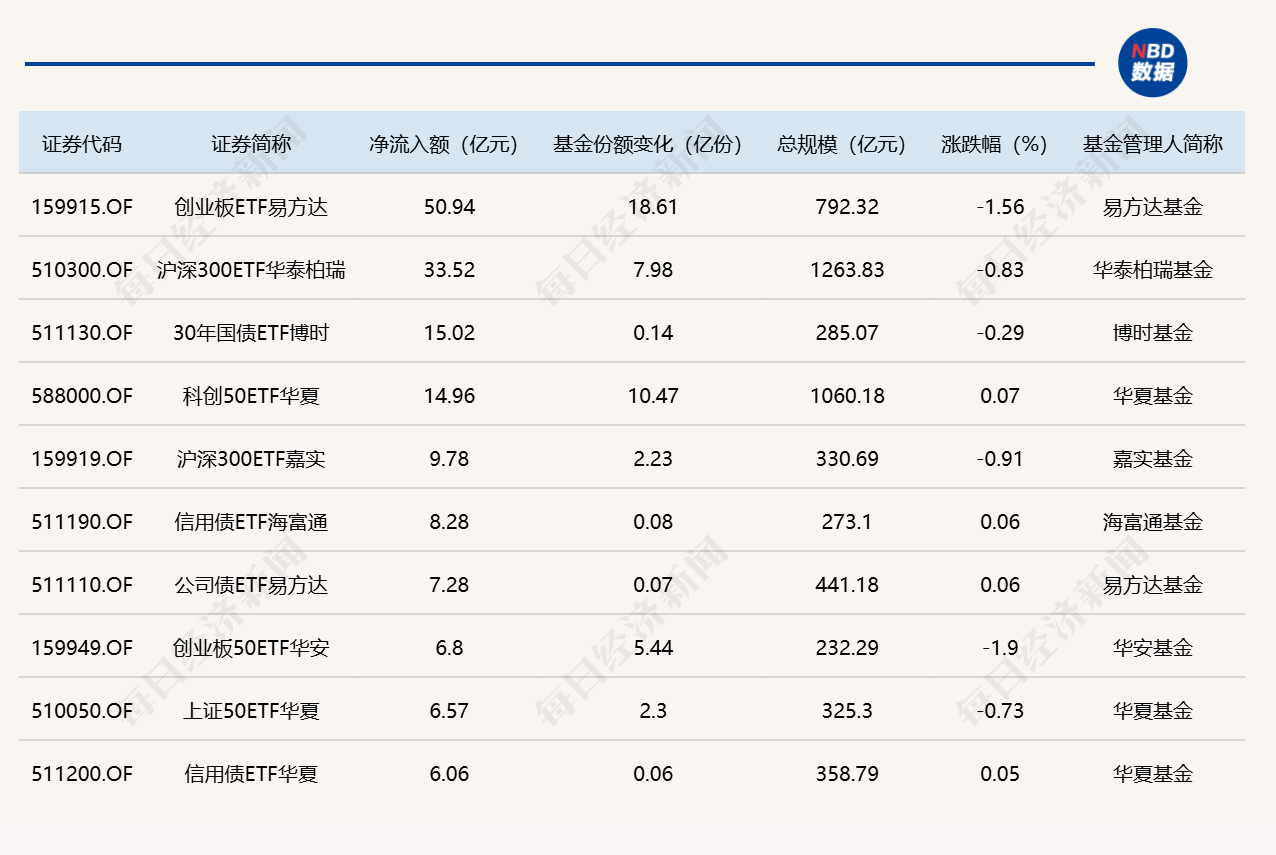
Task: Click net inflow value 7.28
Action: (x=449, y=585)
